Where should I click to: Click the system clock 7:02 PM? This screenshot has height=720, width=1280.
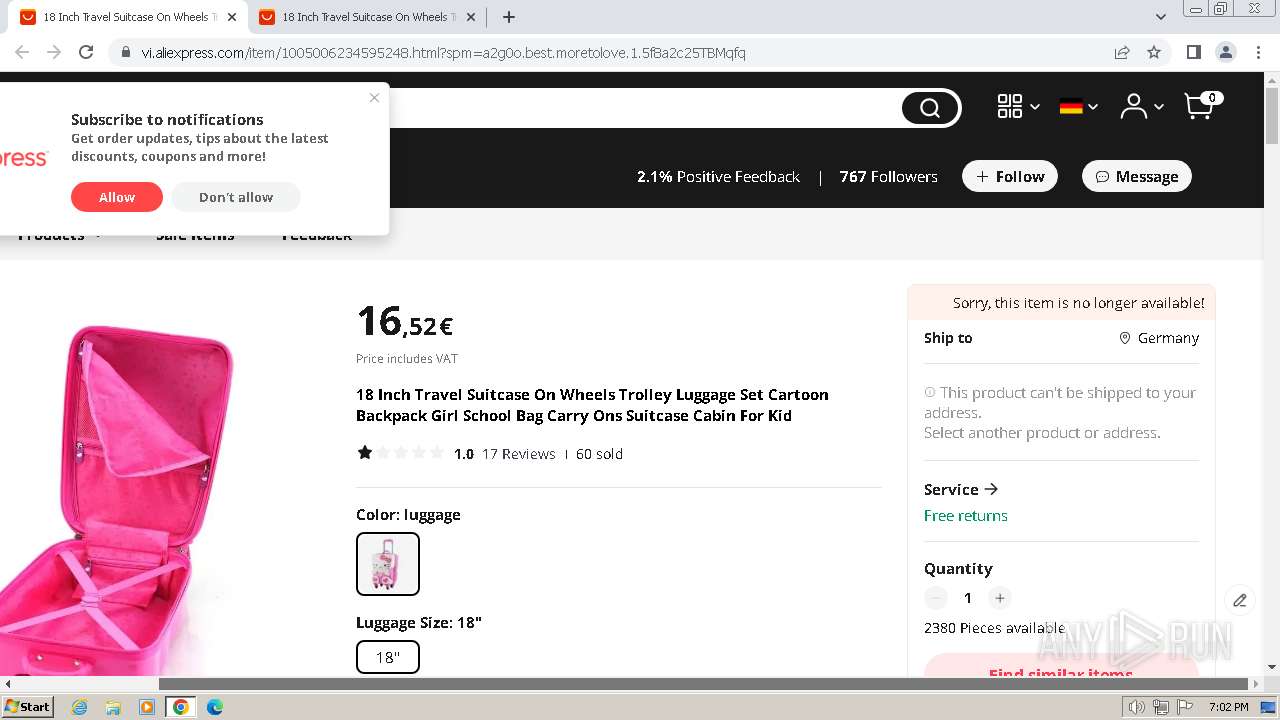[x=1228, y=707]
